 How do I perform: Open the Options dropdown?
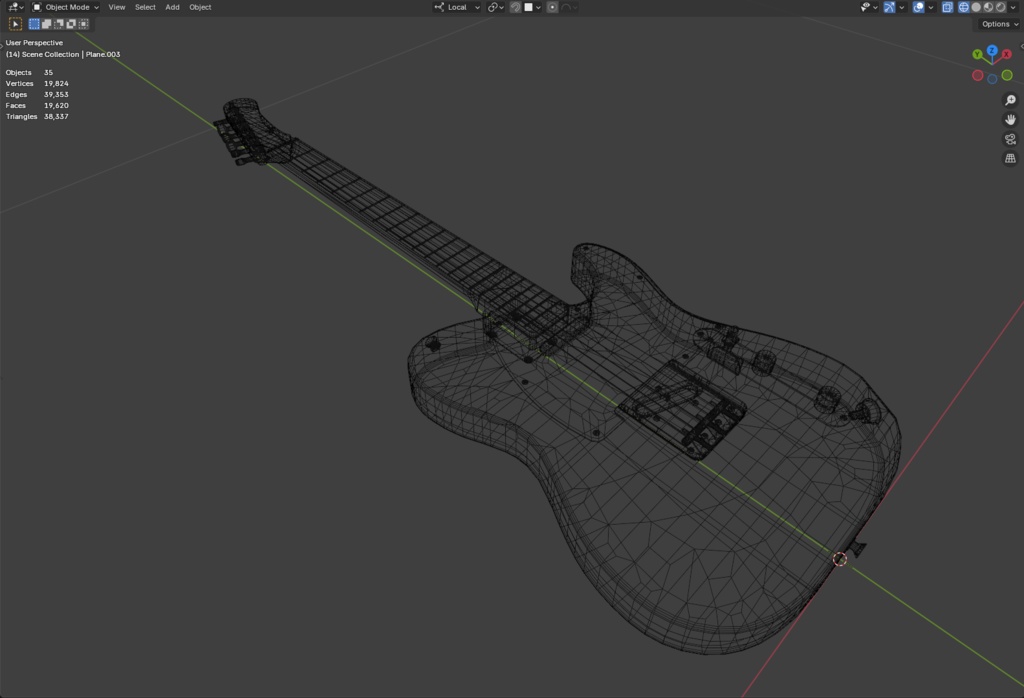pyautogui.click(x=999, y=24)
